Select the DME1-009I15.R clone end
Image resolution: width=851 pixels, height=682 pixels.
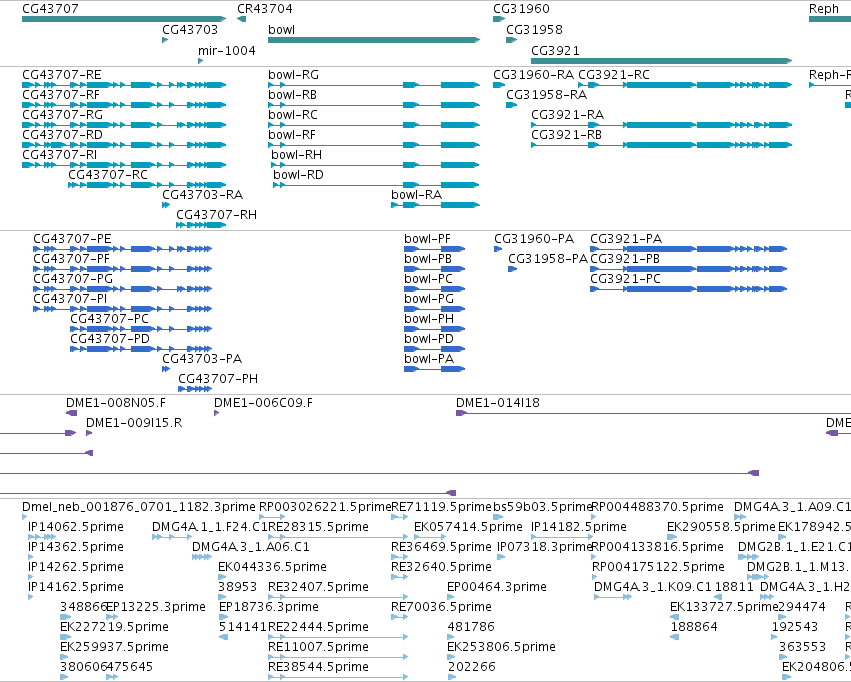[89, 433]
